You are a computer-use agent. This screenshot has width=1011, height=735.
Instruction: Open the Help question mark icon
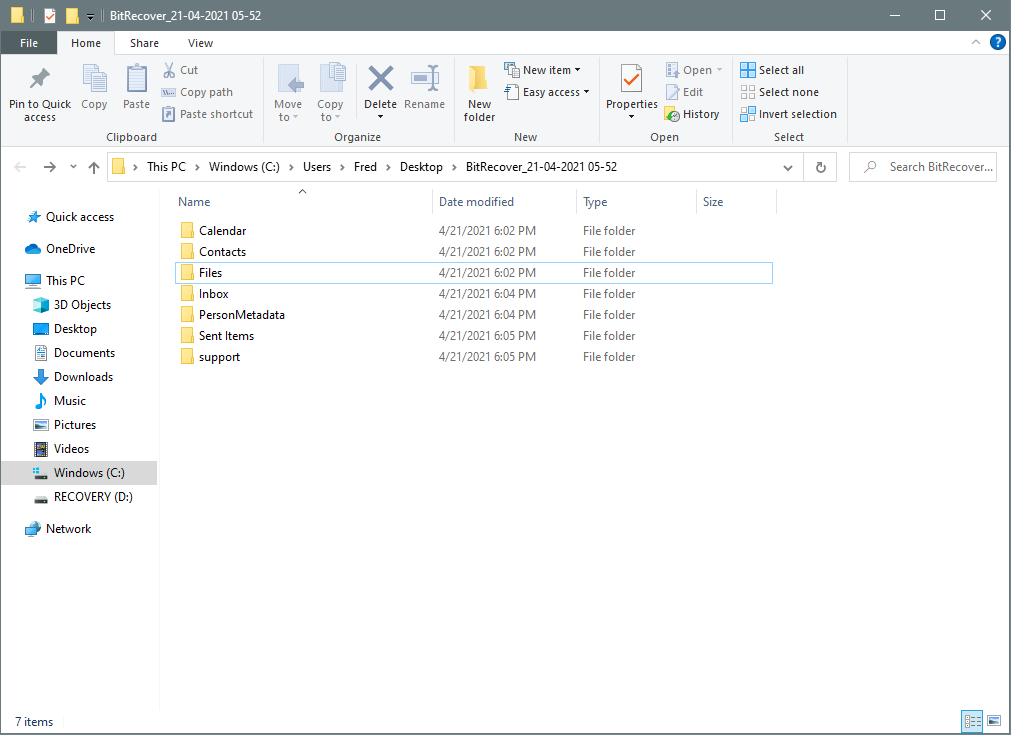point(997,43)
